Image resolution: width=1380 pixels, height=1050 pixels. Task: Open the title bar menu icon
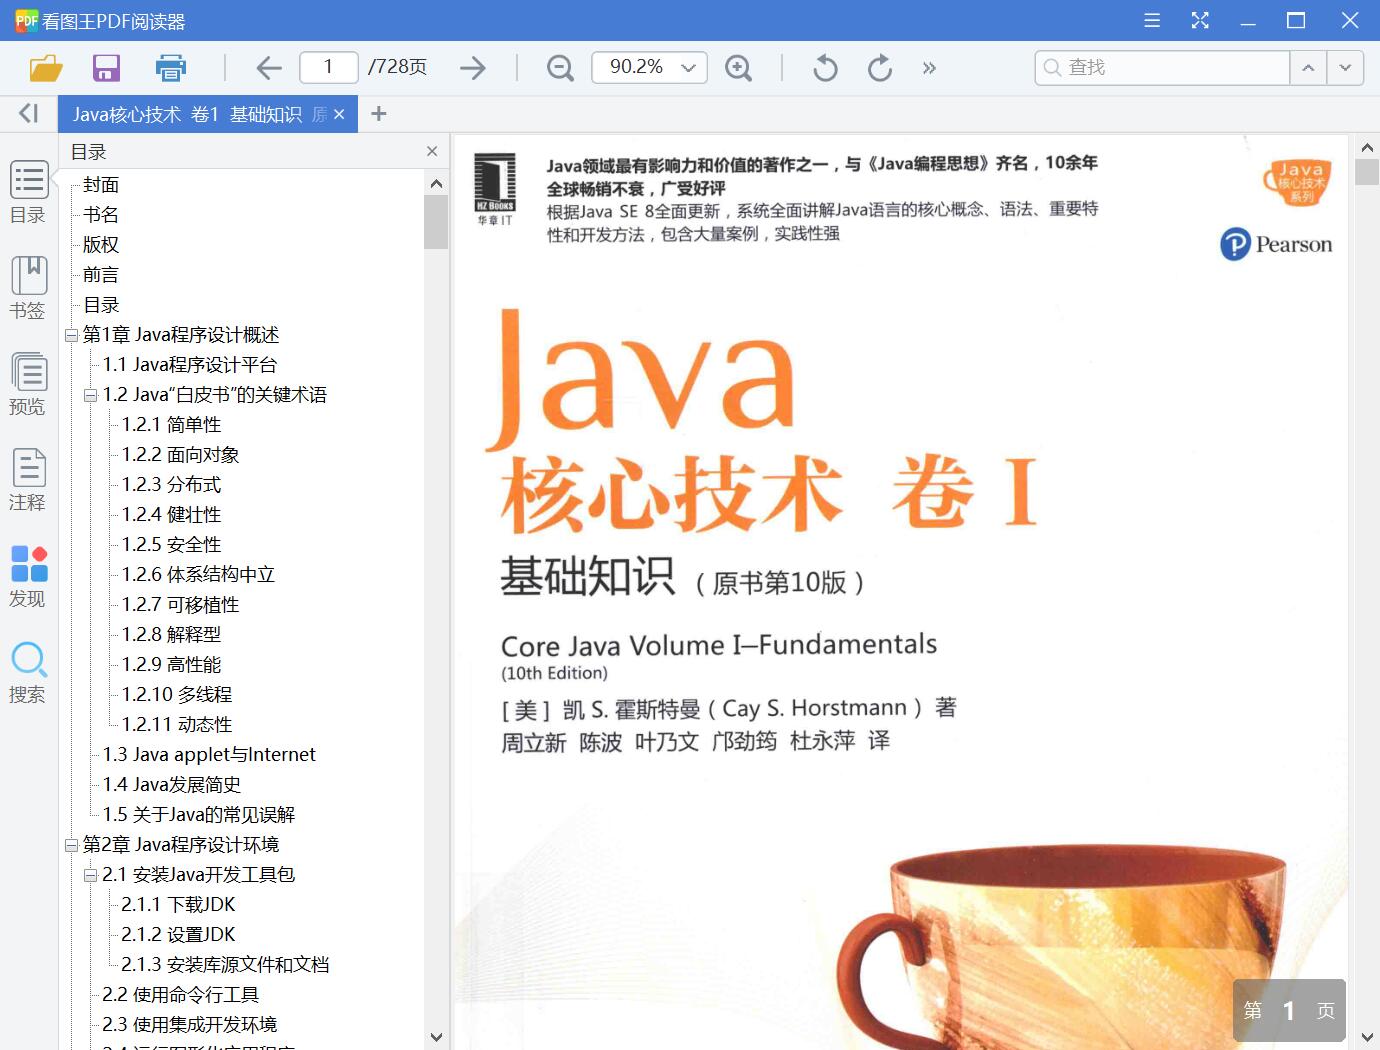(1152, 20)
